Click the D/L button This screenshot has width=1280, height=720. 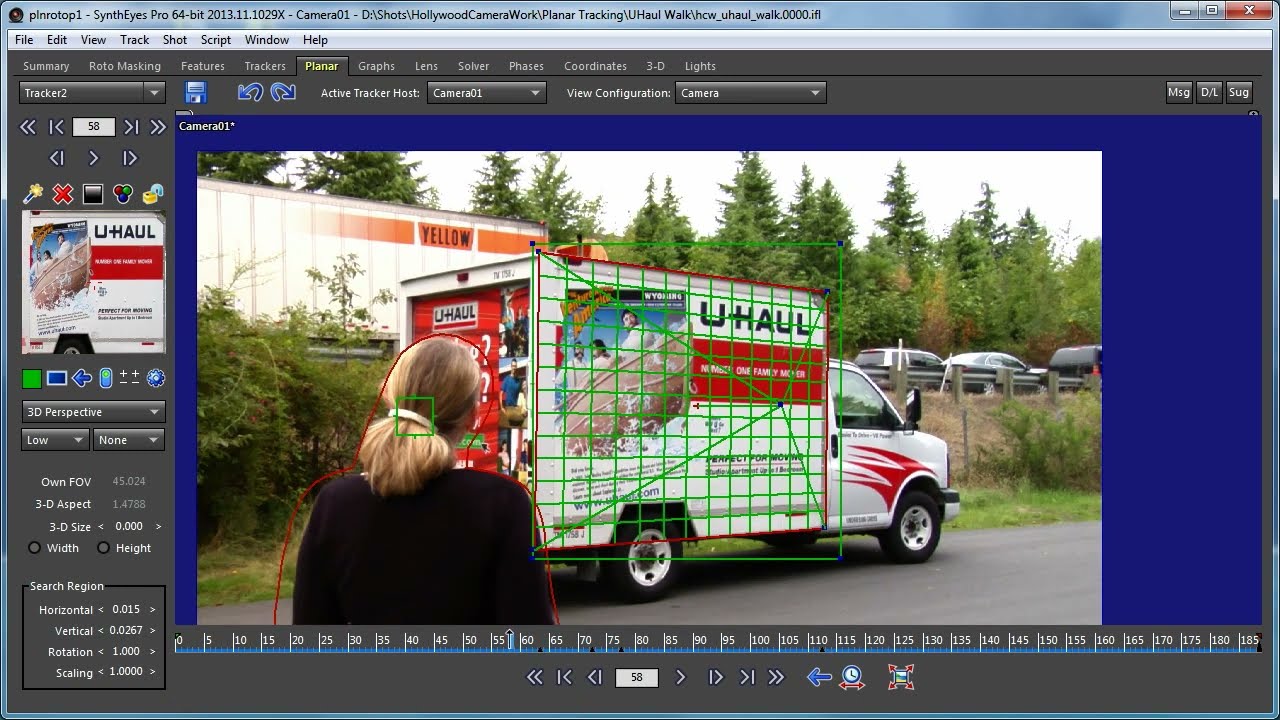[1210, 92]
